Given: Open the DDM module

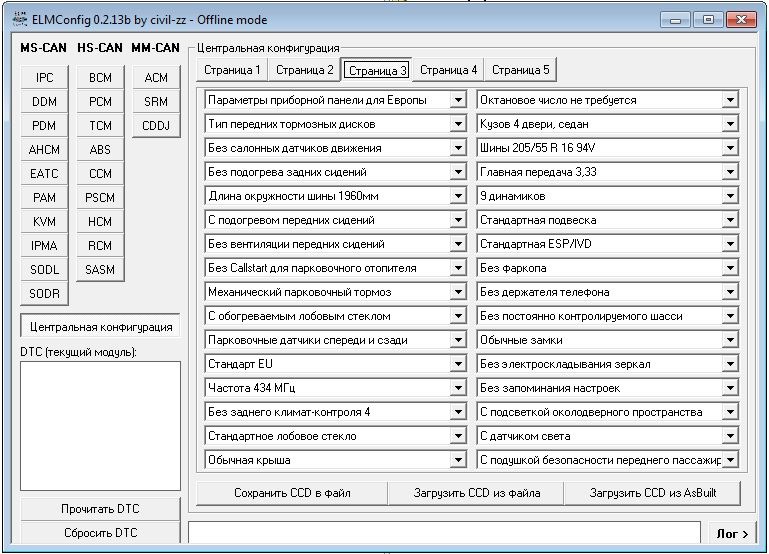Looking at the screenshot, I should click(44, 101).
